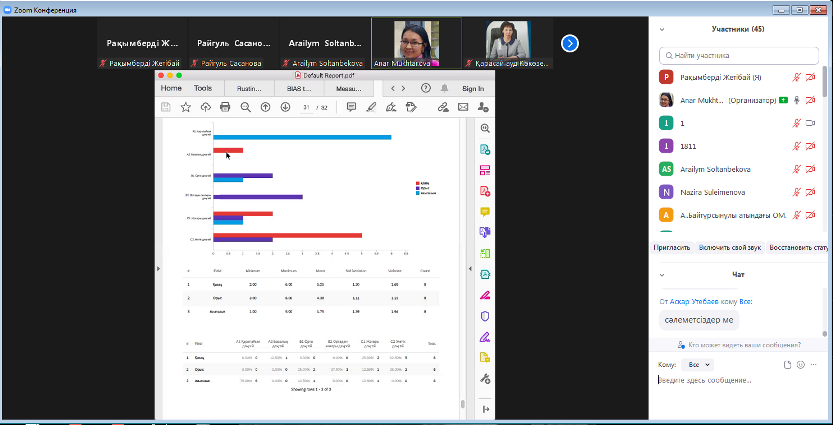Screen dimensions: 833x425
Task: Click the print icon in PDF toolbar
Action: 226,107
